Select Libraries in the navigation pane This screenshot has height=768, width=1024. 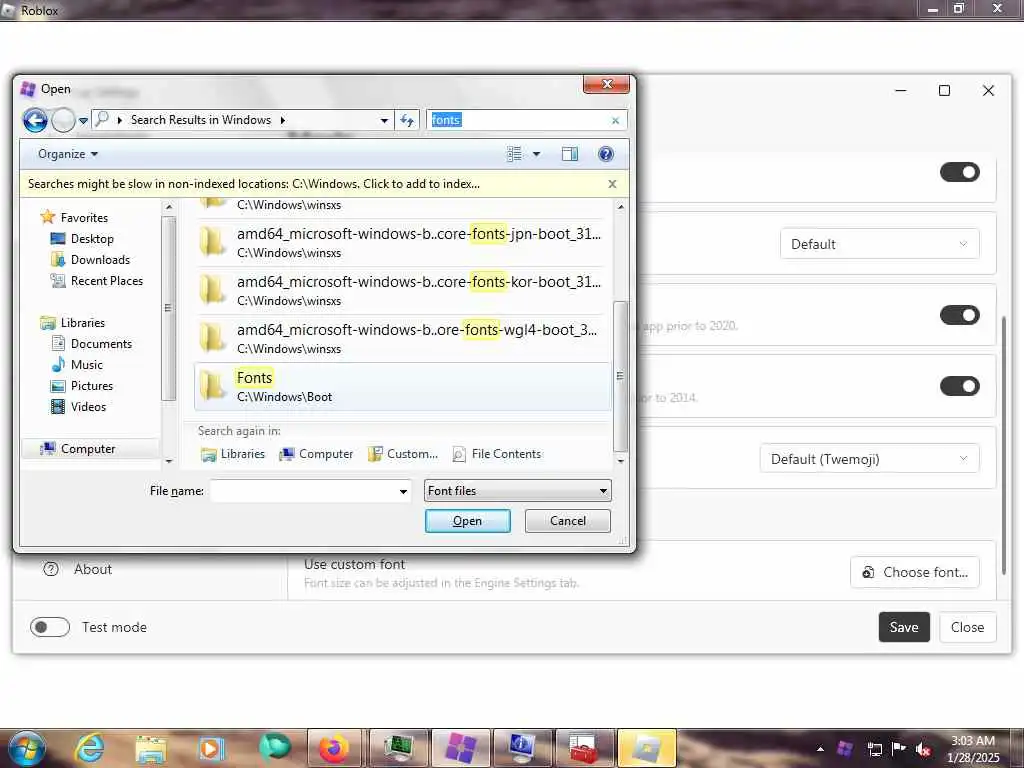click(82, 323)
